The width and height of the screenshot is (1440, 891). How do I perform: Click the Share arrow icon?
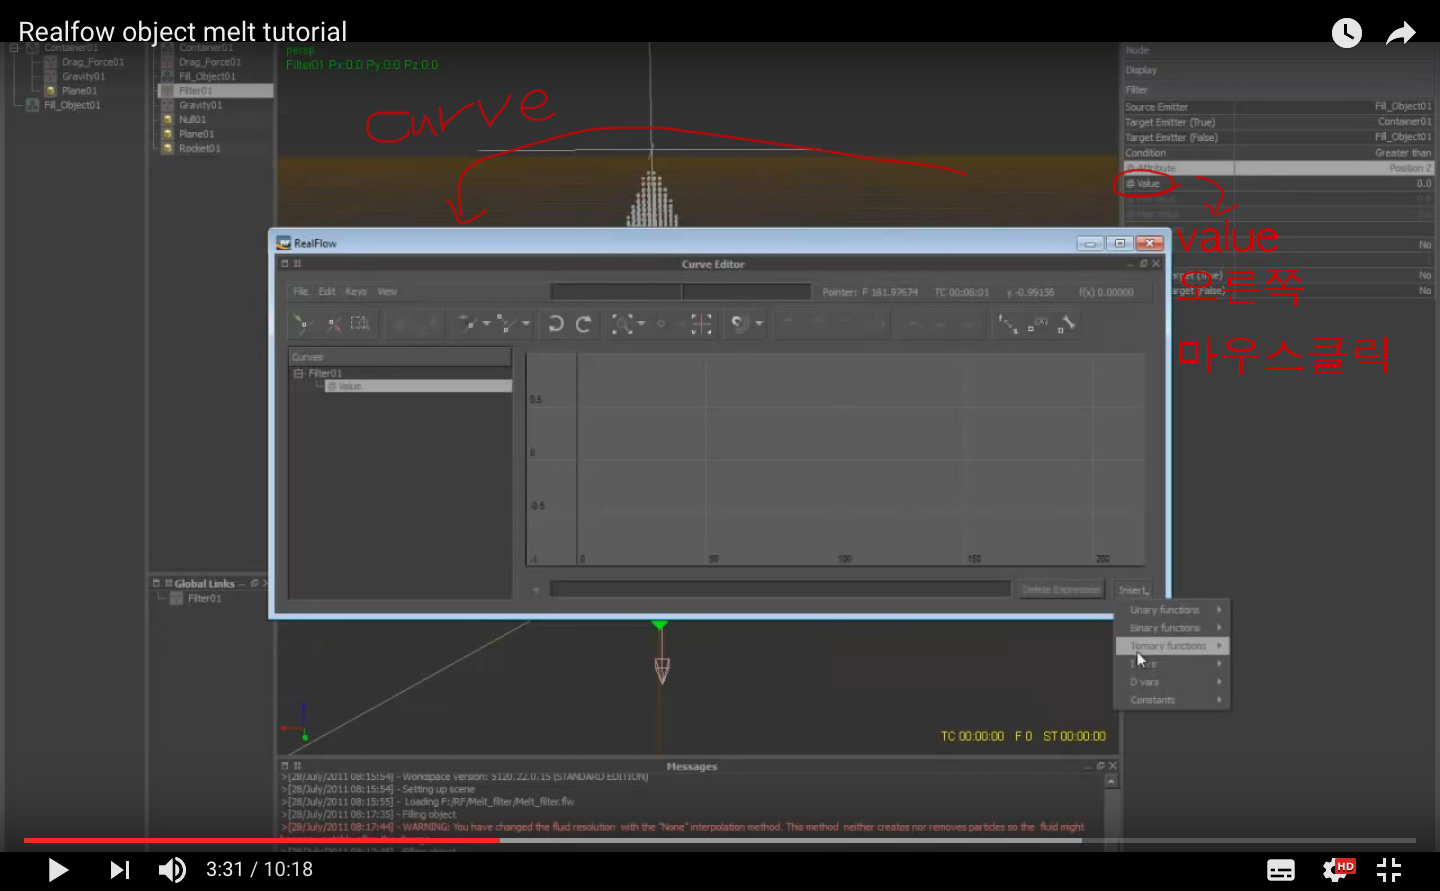[1401, 33]
